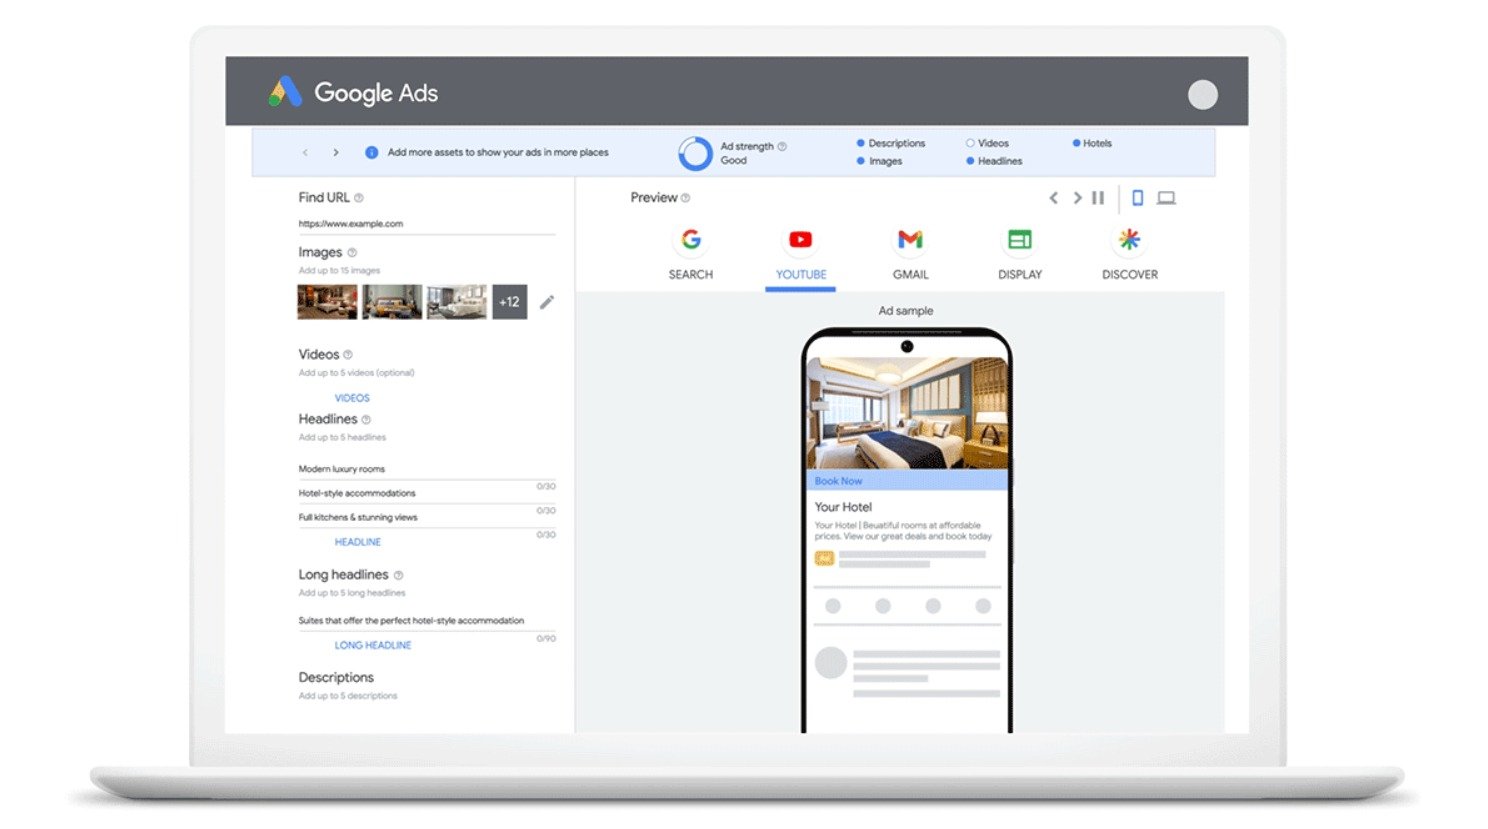Click the Book Now button
The height and width of the screenshot is (829, 1488).
point(838,480)
